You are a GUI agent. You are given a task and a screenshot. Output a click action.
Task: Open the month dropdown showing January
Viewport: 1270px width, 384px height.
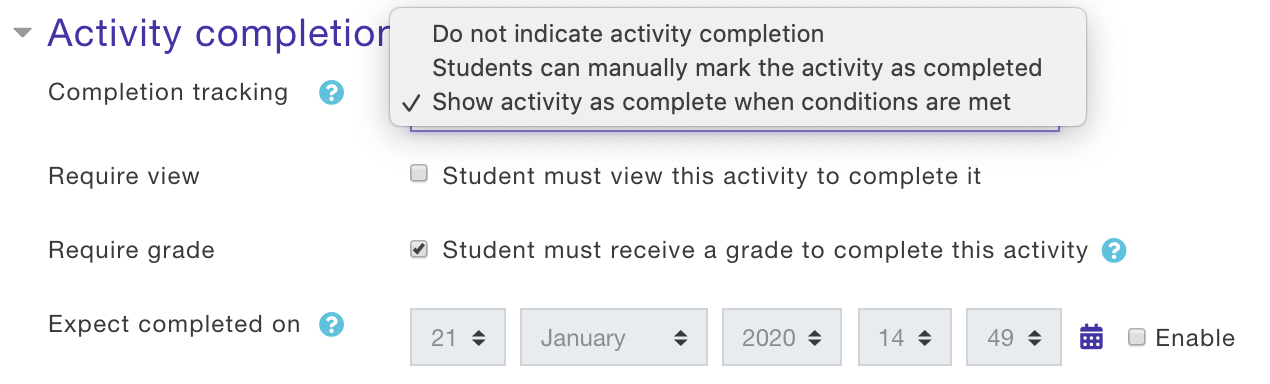614,337
